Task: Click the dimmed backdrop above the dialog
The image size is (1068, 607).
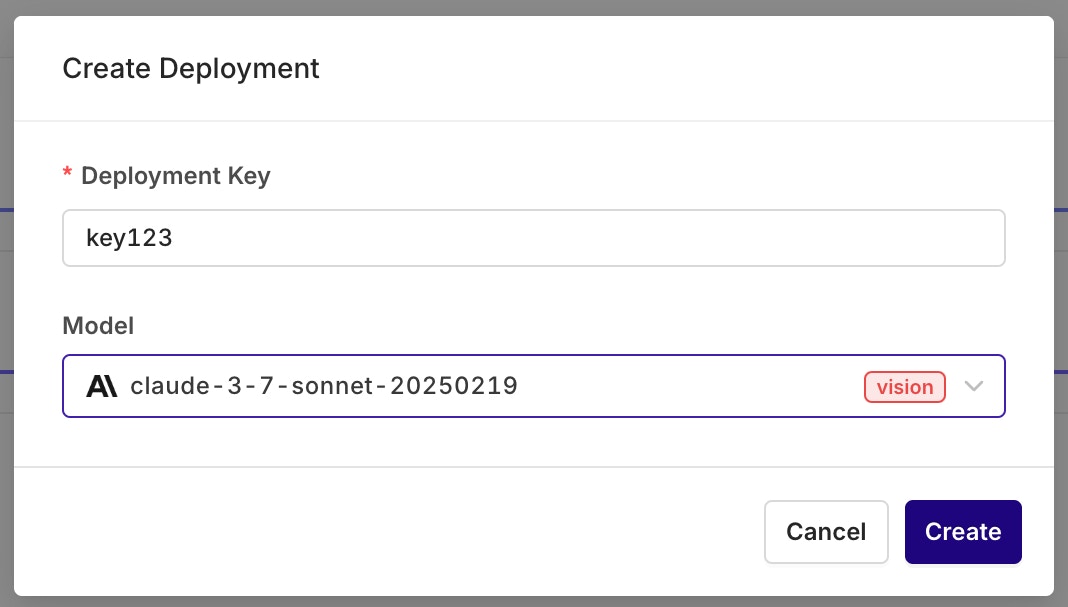Action: (533, 7)
